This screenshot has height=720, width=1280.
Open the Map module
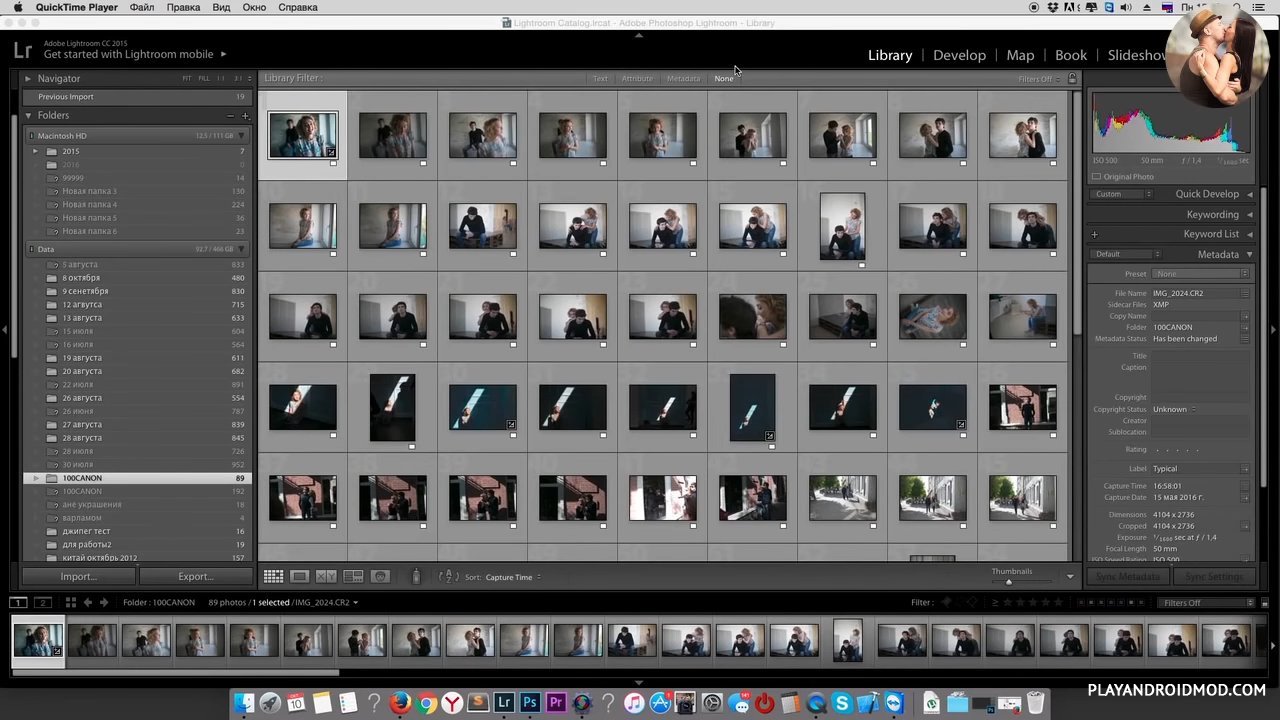(1020, 55)
